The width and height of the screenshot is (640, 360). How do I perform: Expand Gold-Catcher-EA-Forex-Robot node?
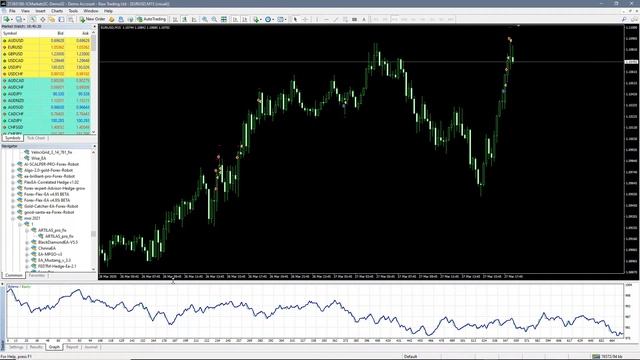13,206
